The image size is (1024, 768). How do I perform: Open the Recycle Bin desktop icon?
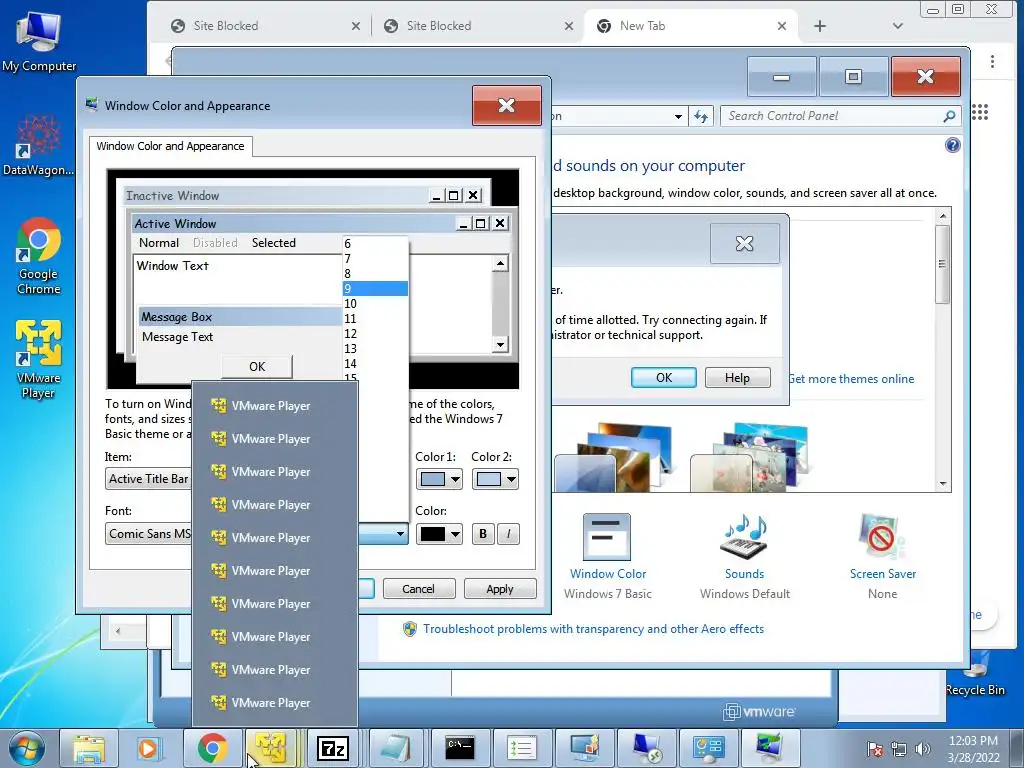click(975, 676)
